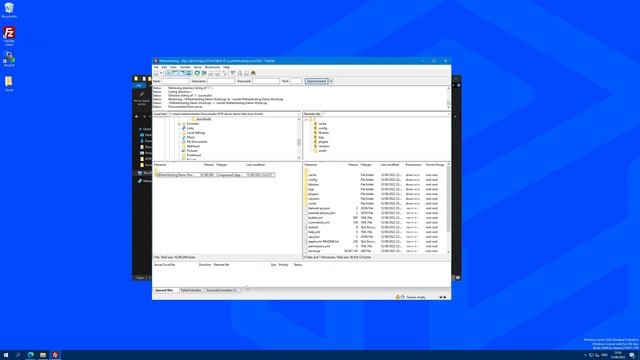Select cache folder in remote tree

322,124
